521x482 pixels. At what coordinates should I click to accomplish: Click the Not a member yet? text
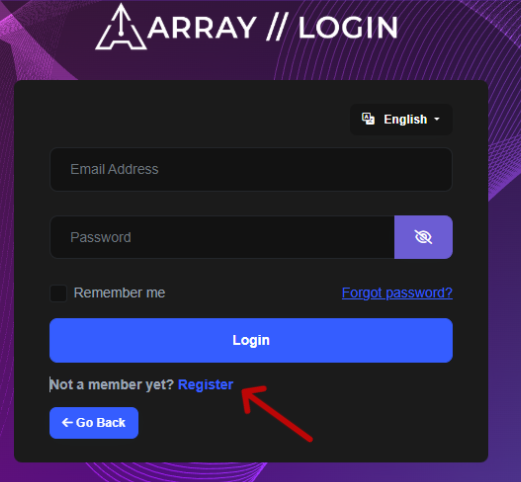[112, 385]
